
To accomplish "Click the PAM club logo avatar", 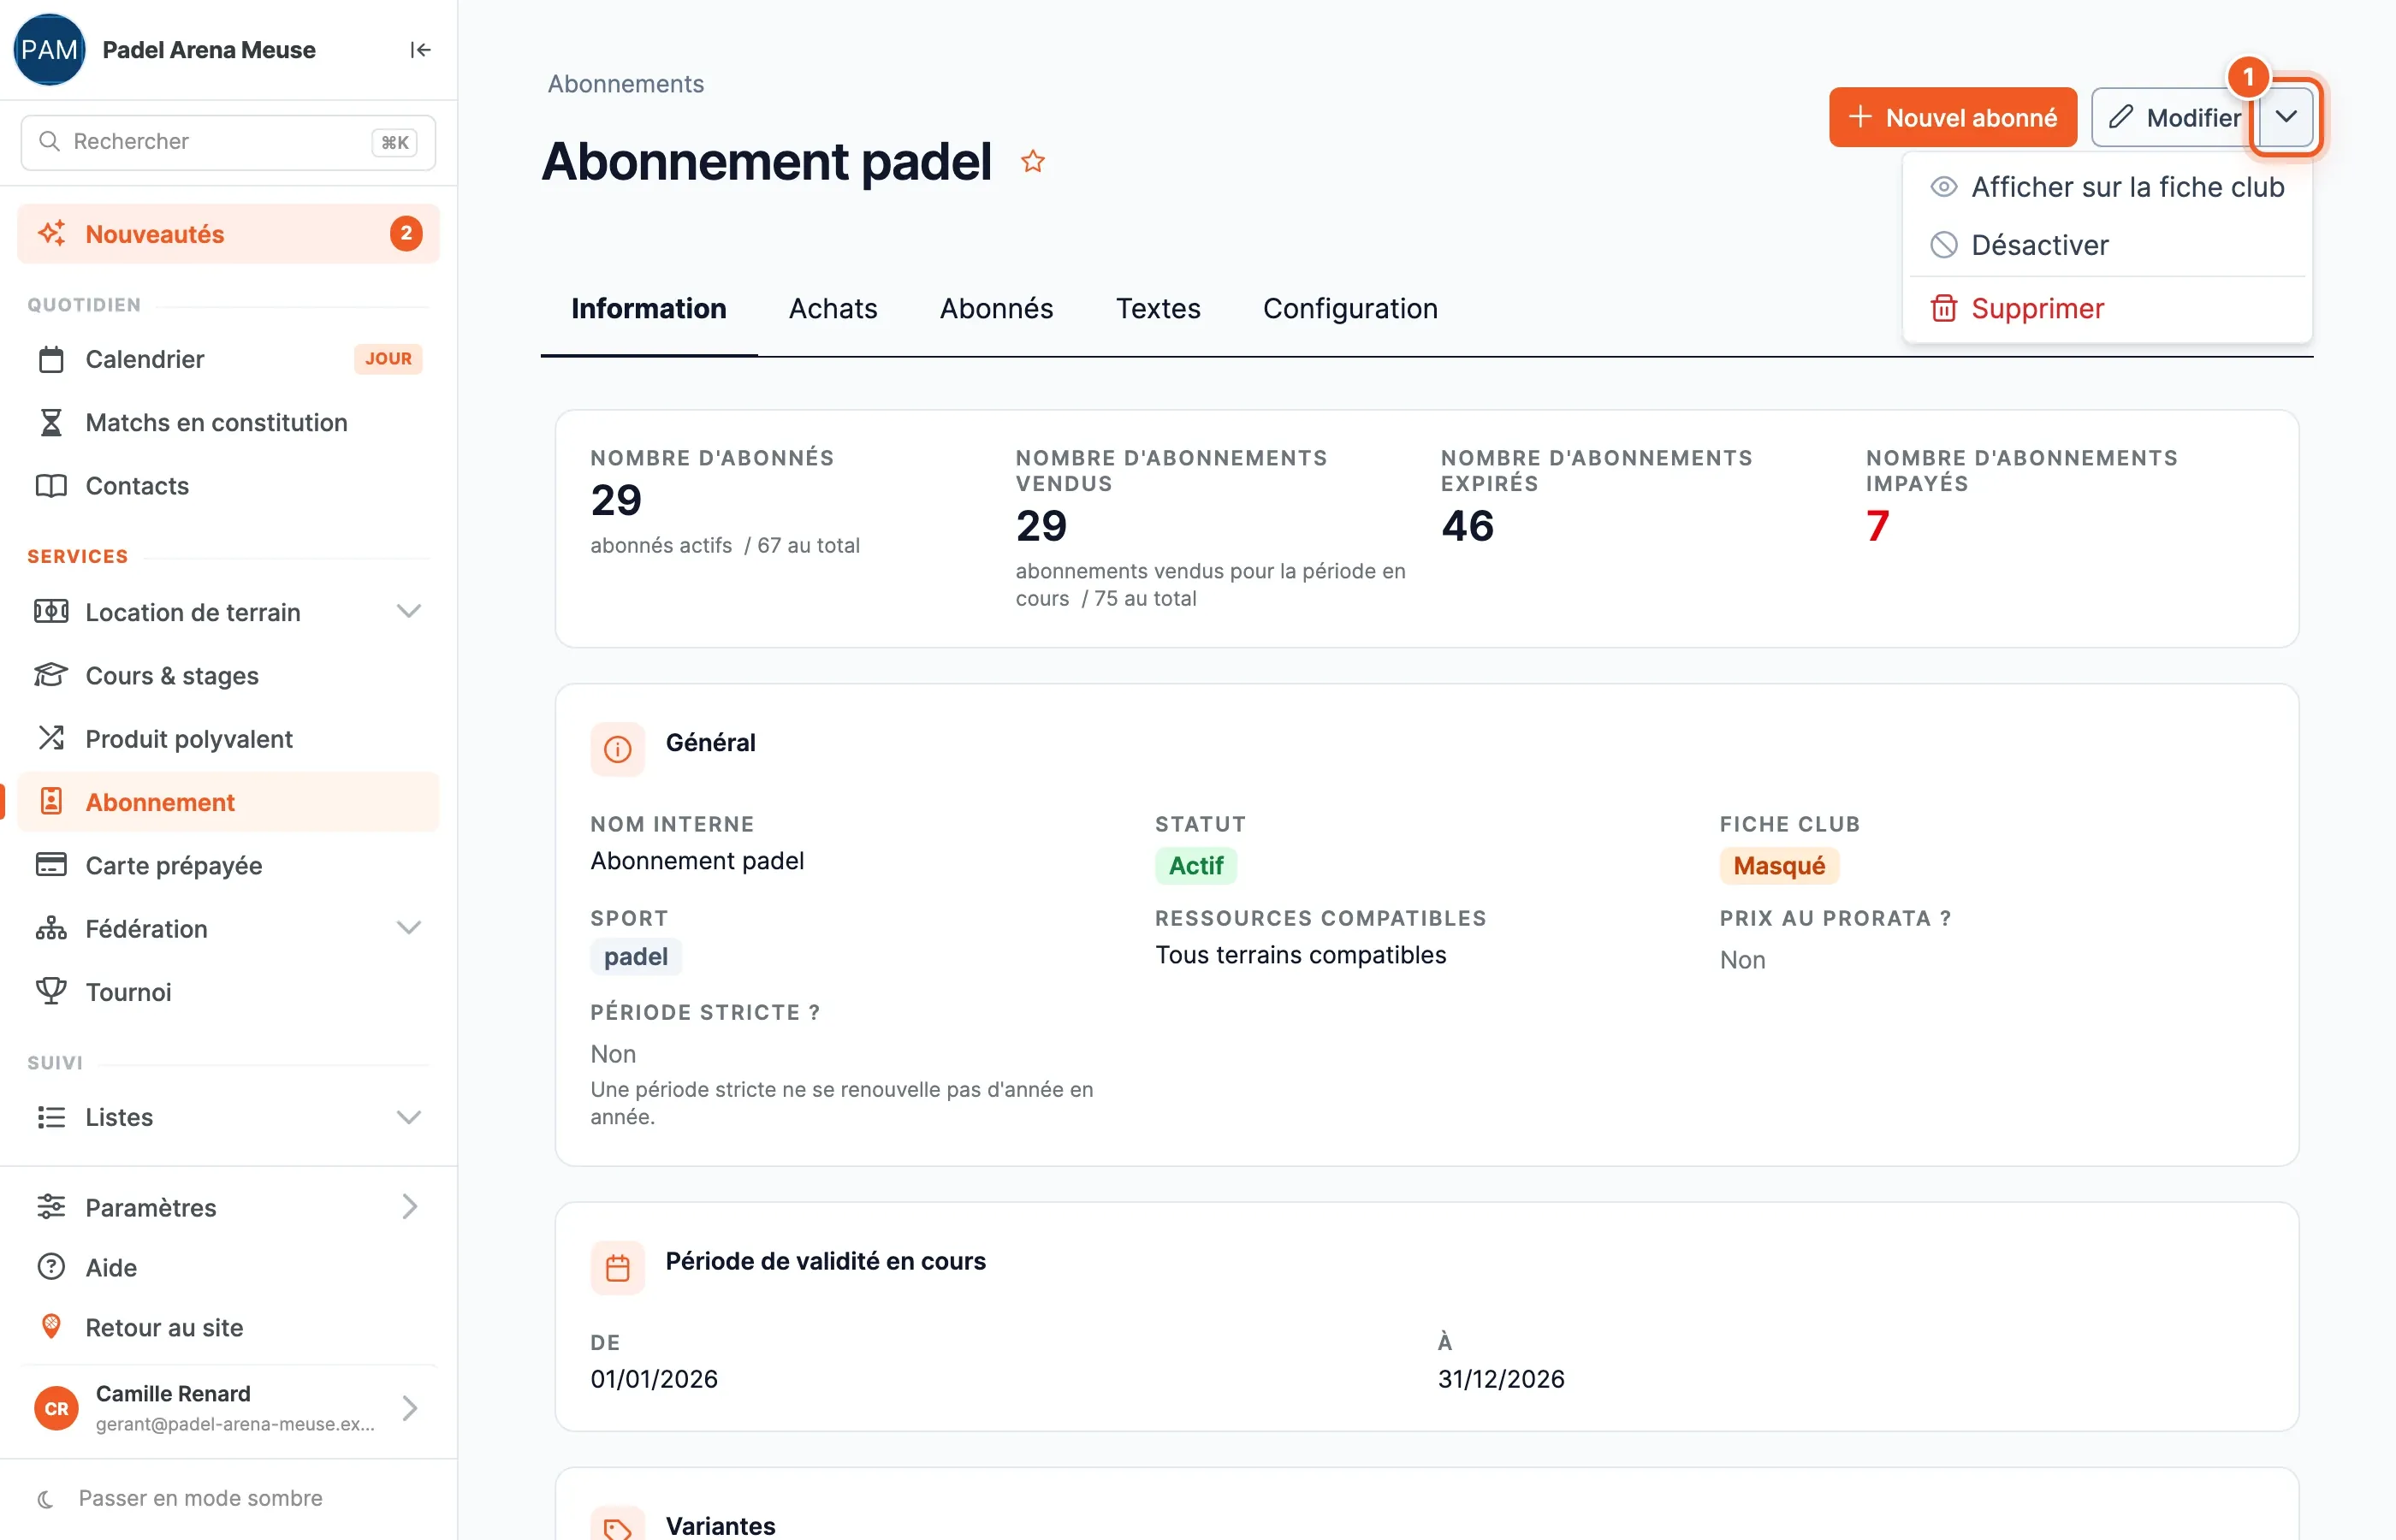I will (49, 50).
